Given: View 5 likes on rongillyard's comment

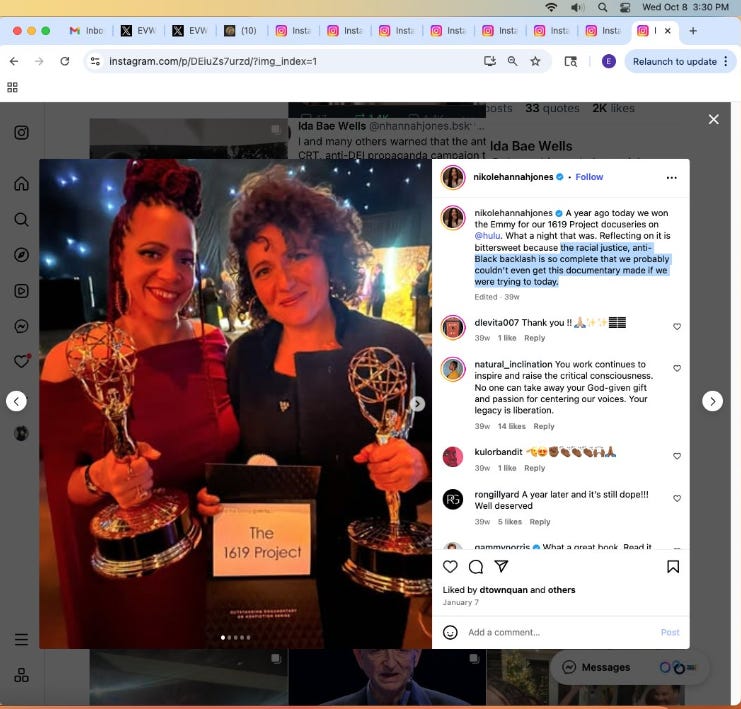Looking at the screenshot, I should [509, 522].
